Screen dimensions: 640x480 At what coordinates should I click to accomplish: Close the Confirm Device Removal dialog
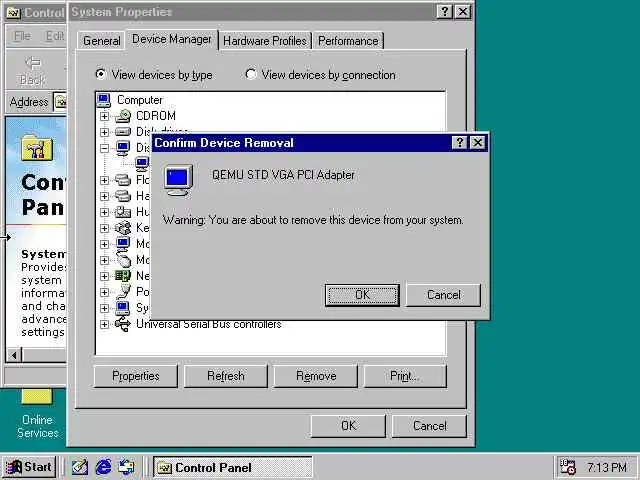(x=478, y=142)
